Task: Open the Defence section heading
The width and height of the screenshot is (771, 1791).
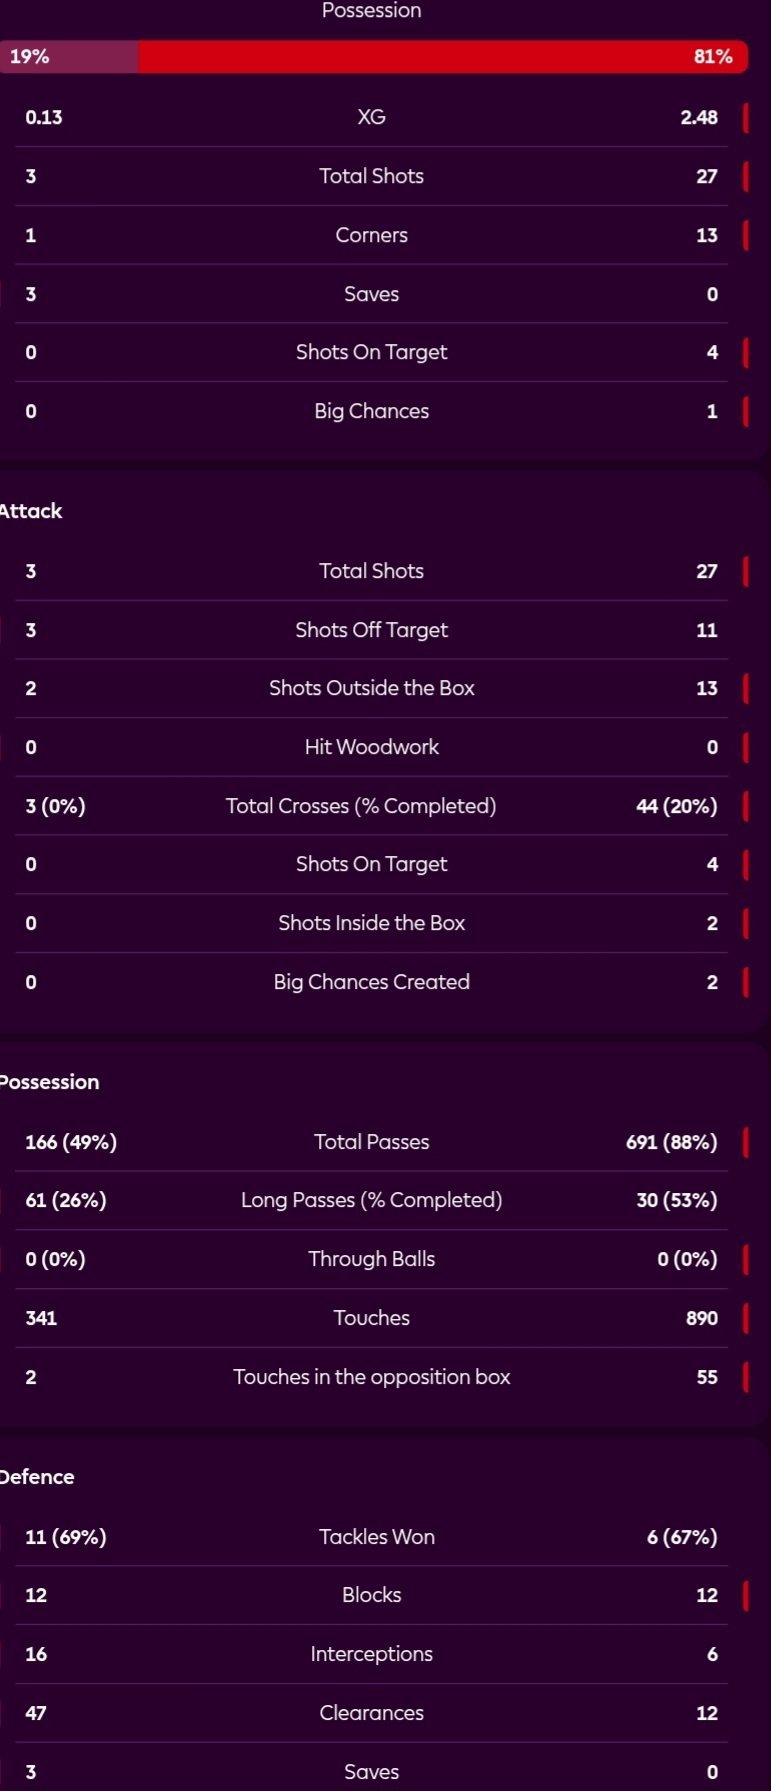Action: pyautogui.click(x=37, y=1477)
